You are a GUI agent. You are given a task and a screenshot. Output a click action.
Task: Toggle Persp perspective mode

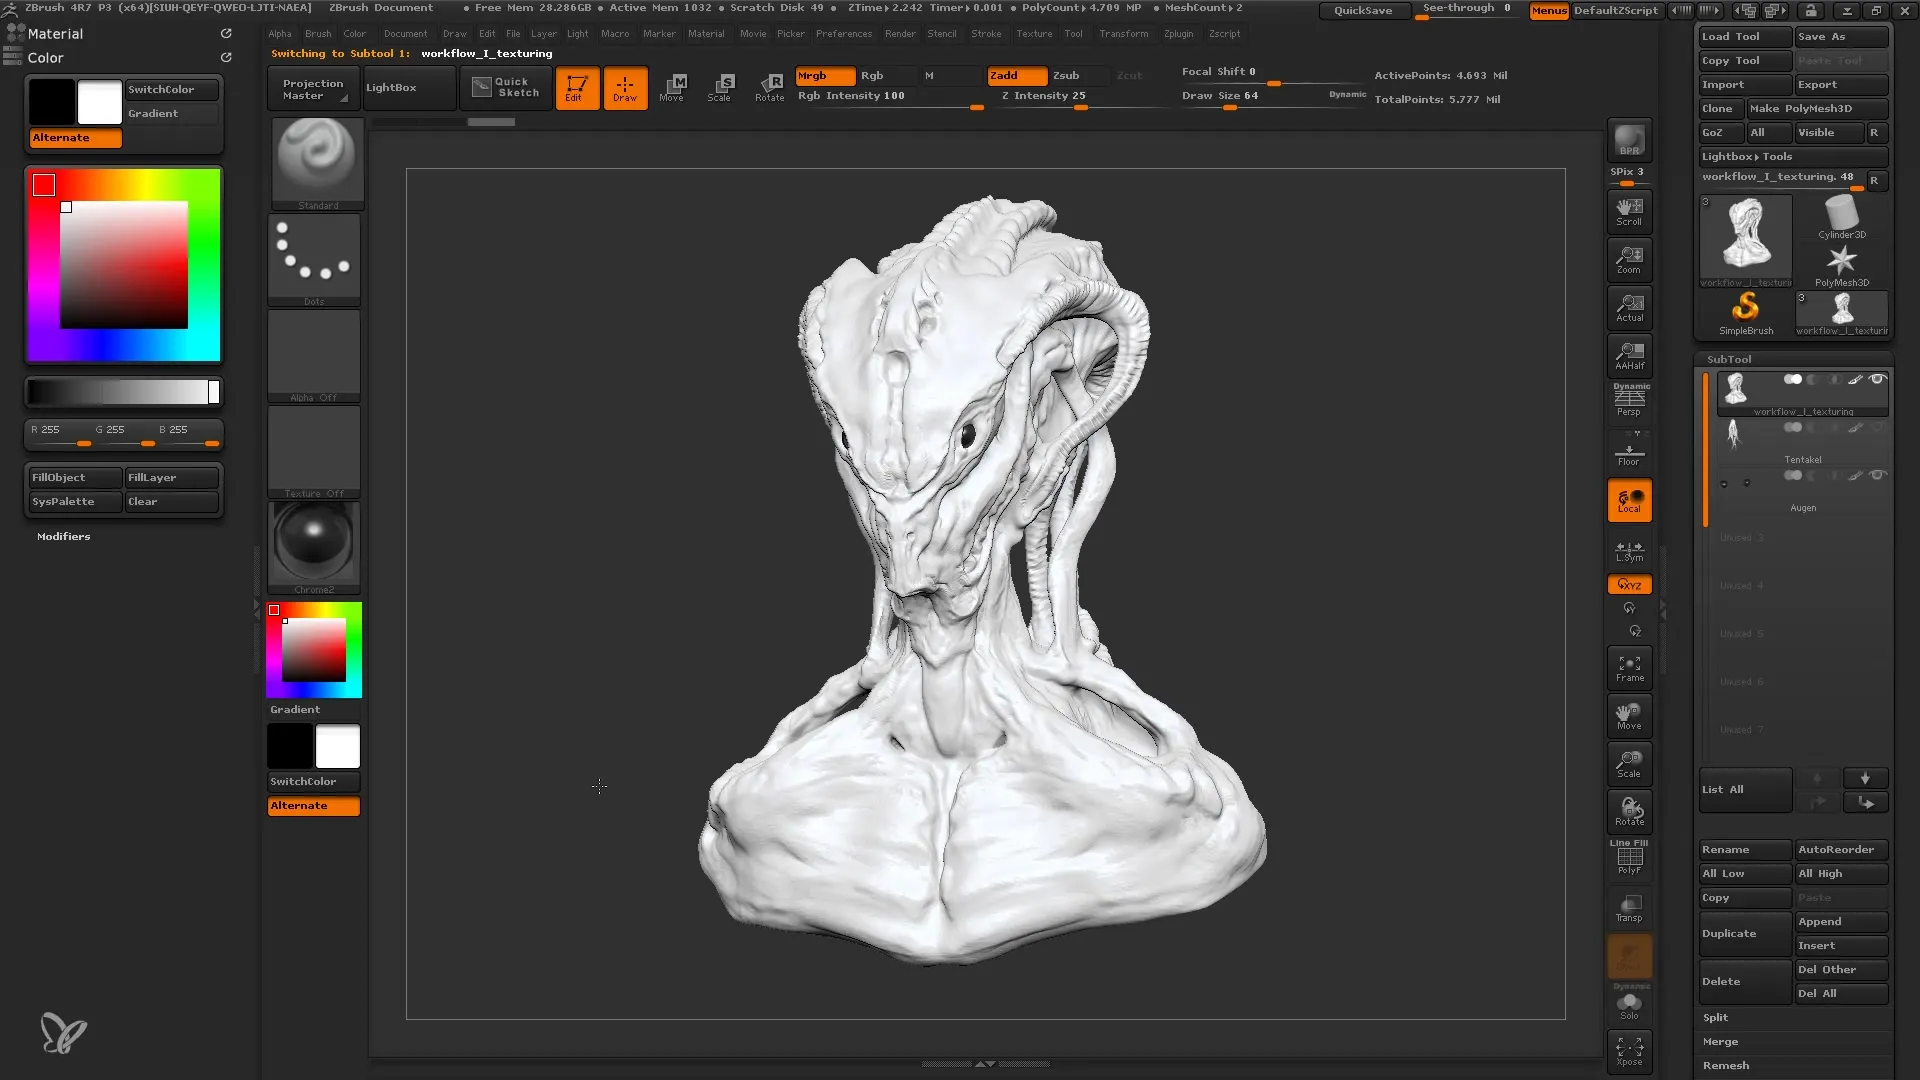click(x=1629, y=402)
